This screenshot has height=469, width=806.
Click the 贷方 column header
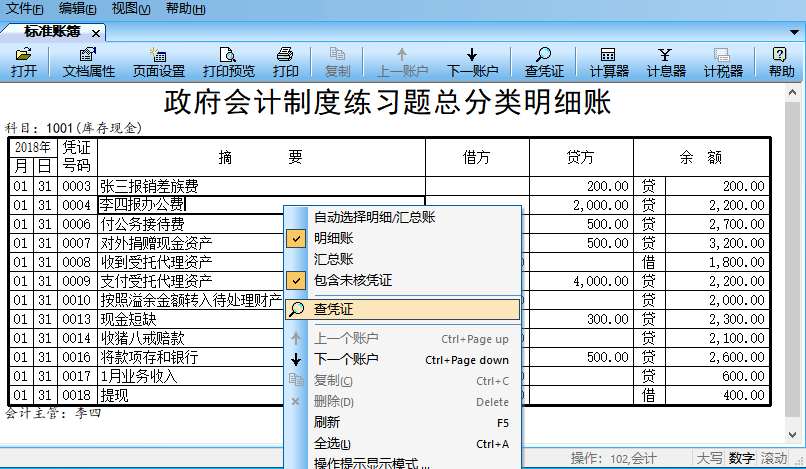point(580,157)
